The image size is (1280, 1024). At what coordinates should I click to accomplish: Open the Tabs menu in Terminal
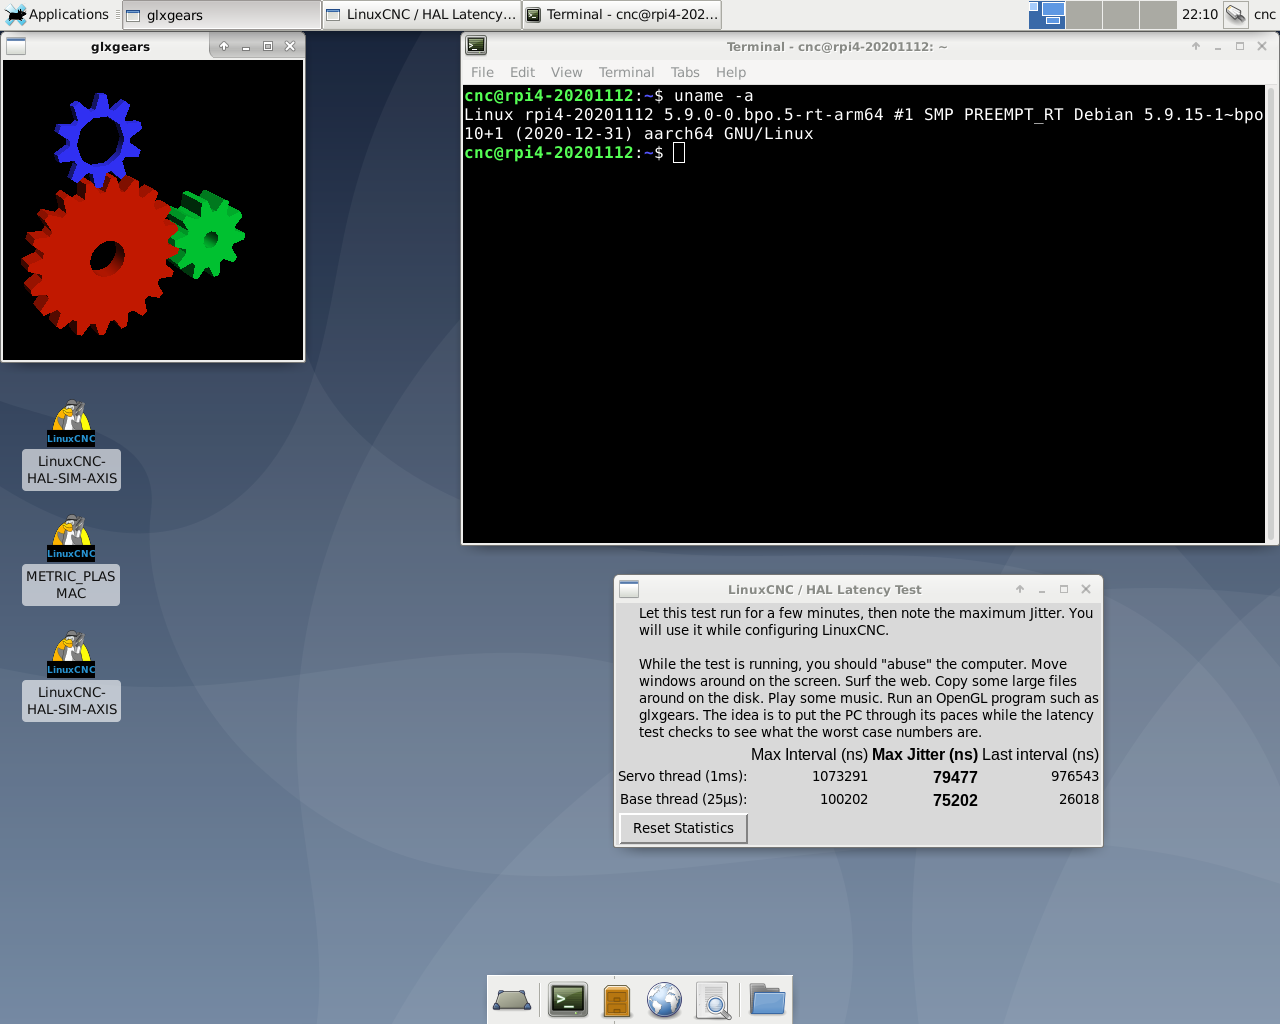685,72
